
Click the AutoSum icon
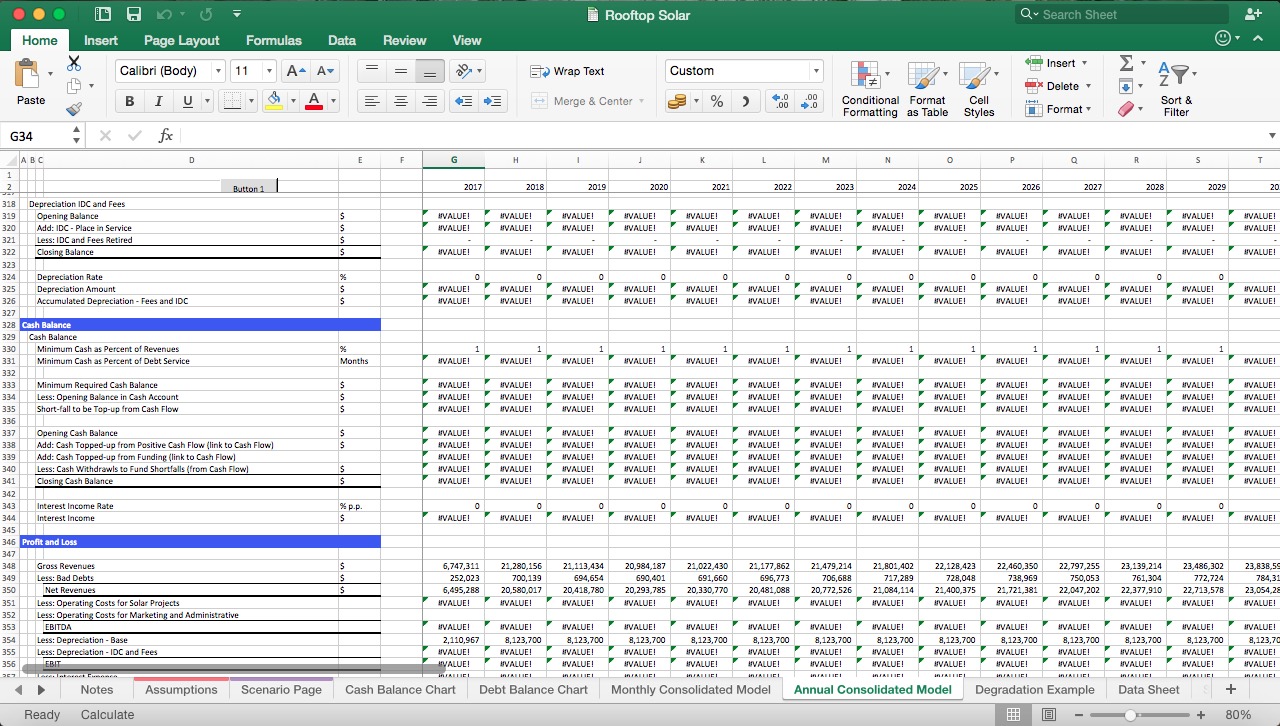click(1128, 62)
